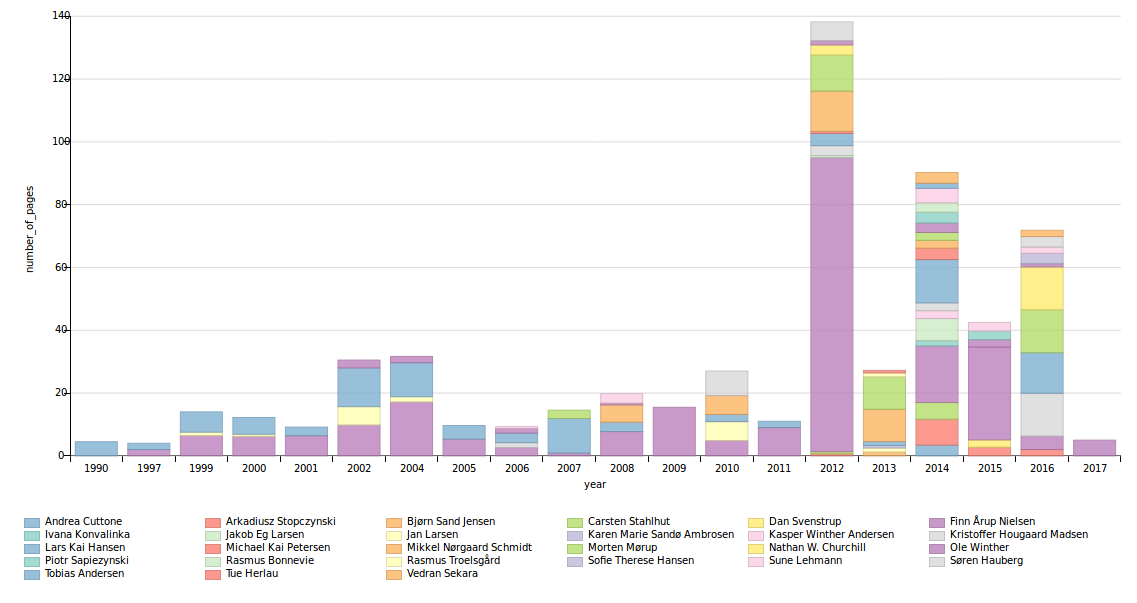Click the yellow segment in the 2016 bar
Screen dimensions: 1137x603
pyautogui.click(x=1042, y=288)
